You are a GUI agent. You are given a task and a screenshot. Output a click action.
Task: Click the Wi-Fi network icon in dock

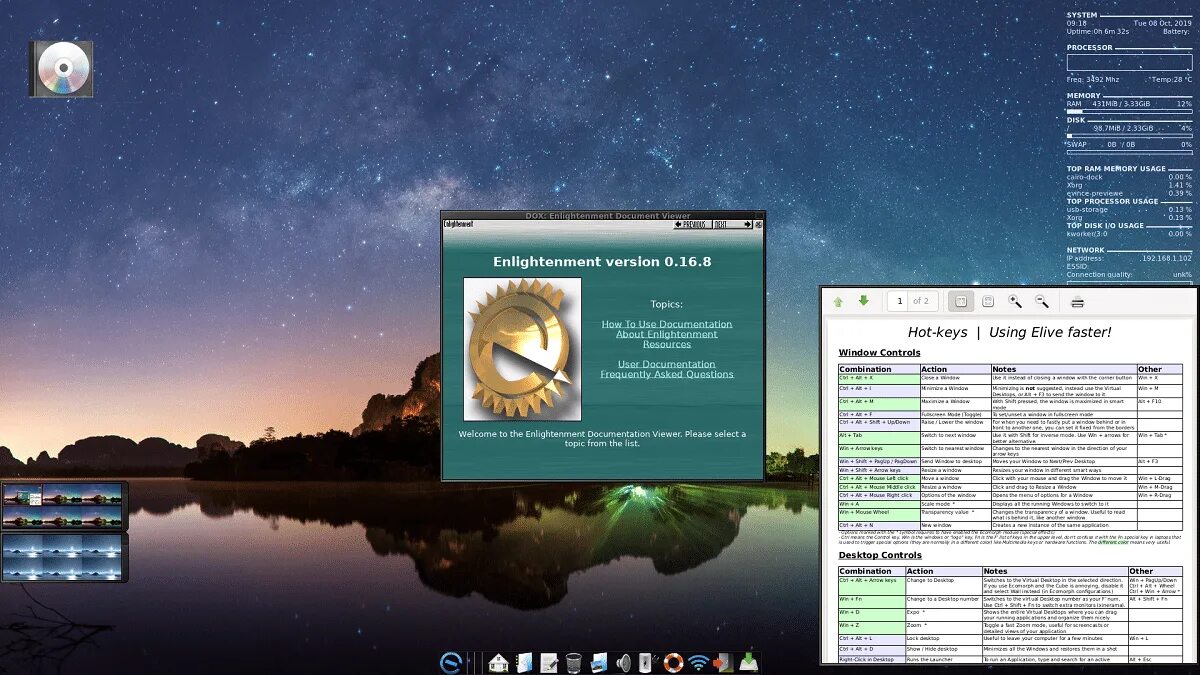(x=698, y=662)
